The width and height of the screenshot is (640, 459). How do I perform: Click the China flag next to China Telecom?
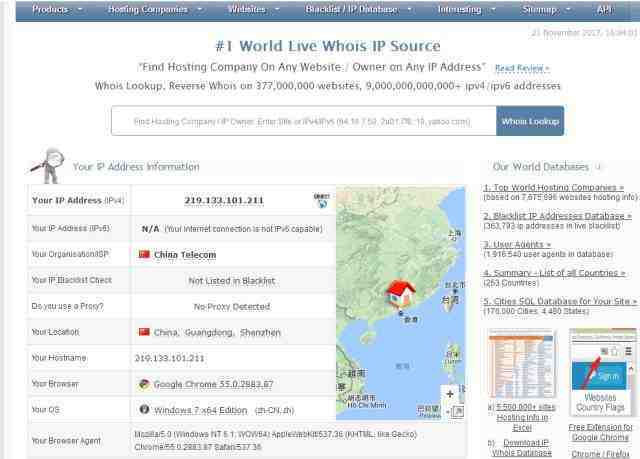click(144, 254)
